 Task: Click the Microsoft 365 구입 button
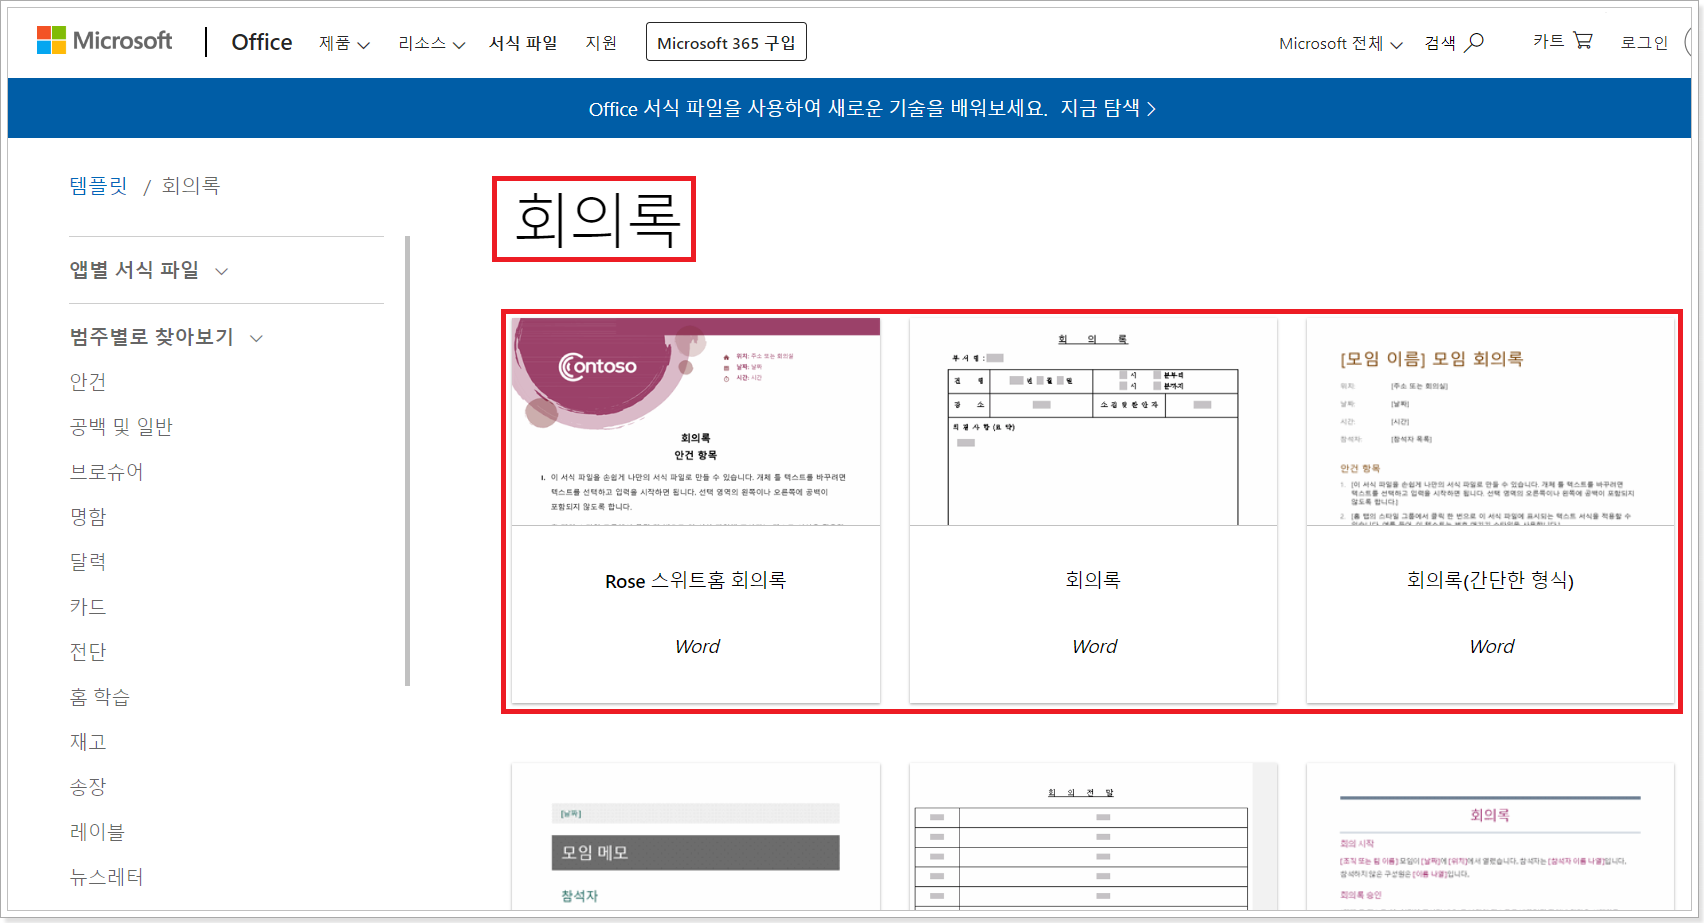(x=726, y=41)
